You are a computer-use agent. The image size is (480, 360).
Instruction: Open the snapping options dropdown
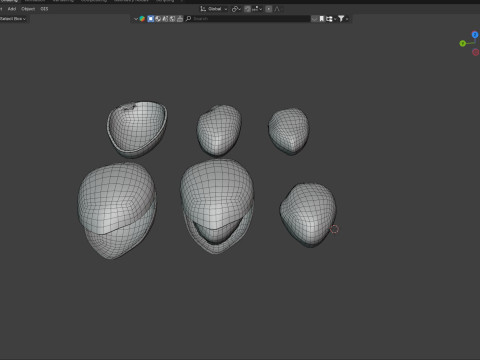pyautogui.click(x=257, y=9)
